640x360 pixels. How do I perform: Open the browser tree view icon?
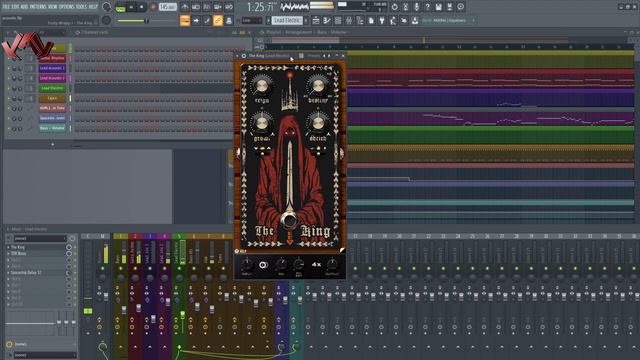click(360, 20)
